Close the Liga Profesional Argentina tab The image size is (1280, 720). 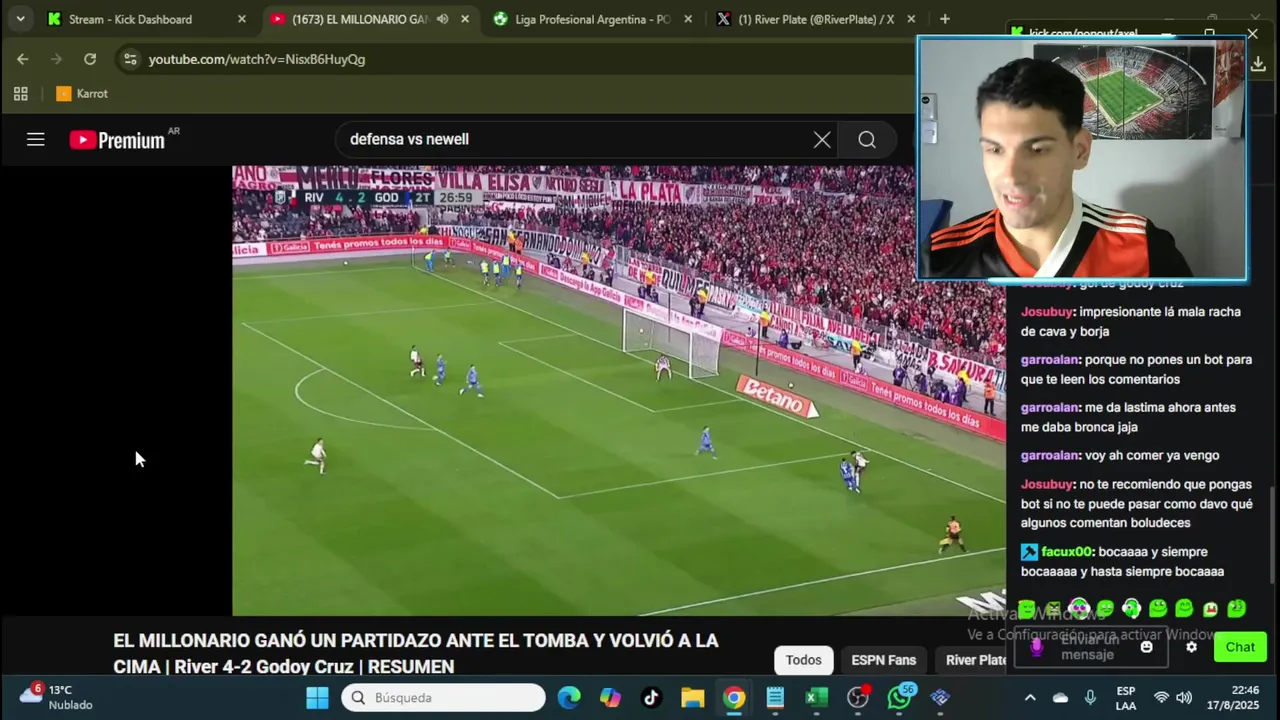pyautogui.click(x=688, y=19)
